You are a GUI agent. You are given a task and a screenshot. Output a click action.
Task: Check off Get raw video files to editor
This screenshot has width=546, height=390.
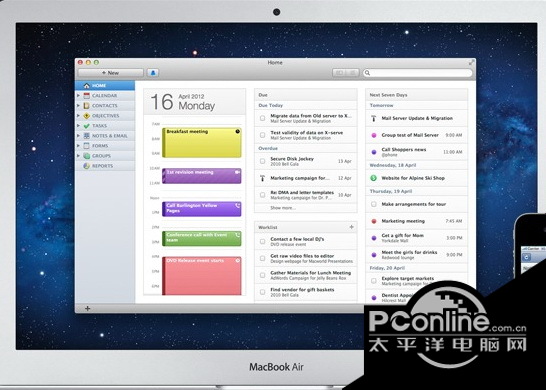[x=263, y=258]
